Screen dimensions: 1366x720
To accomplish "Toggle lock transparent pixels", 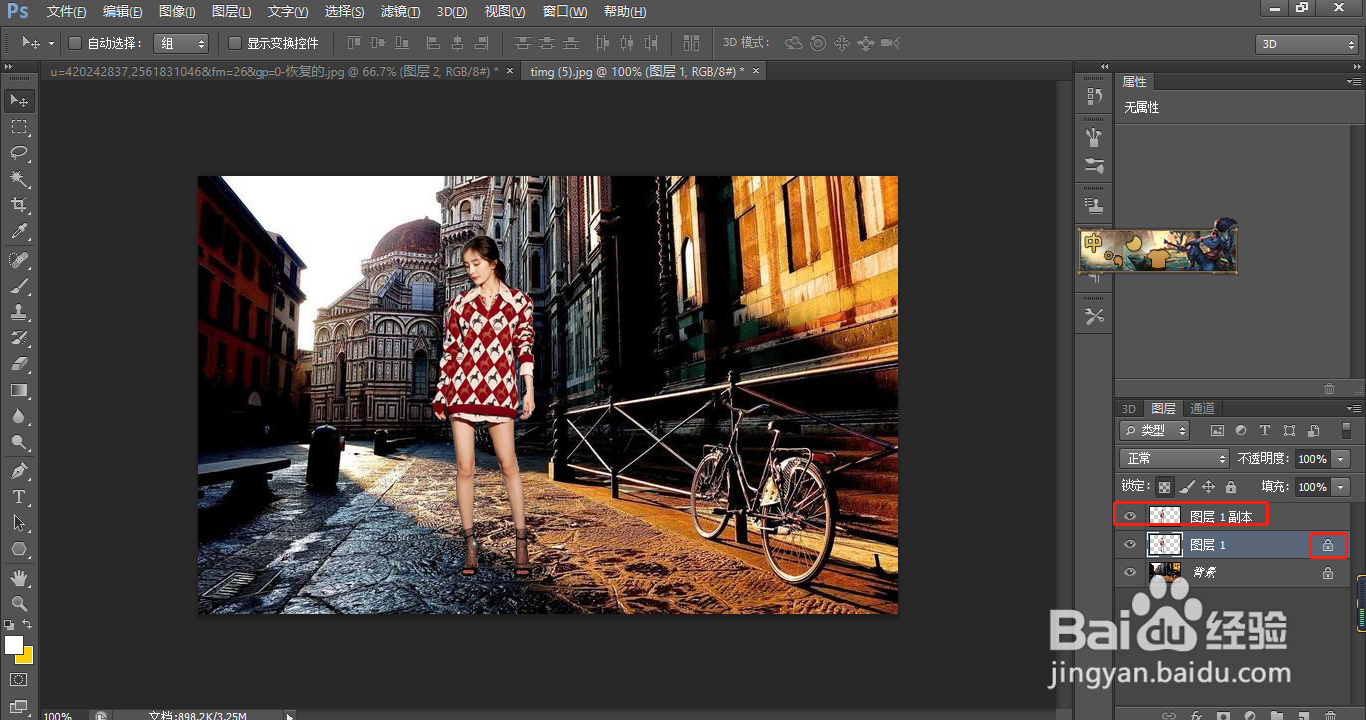I will point(1164,487).
